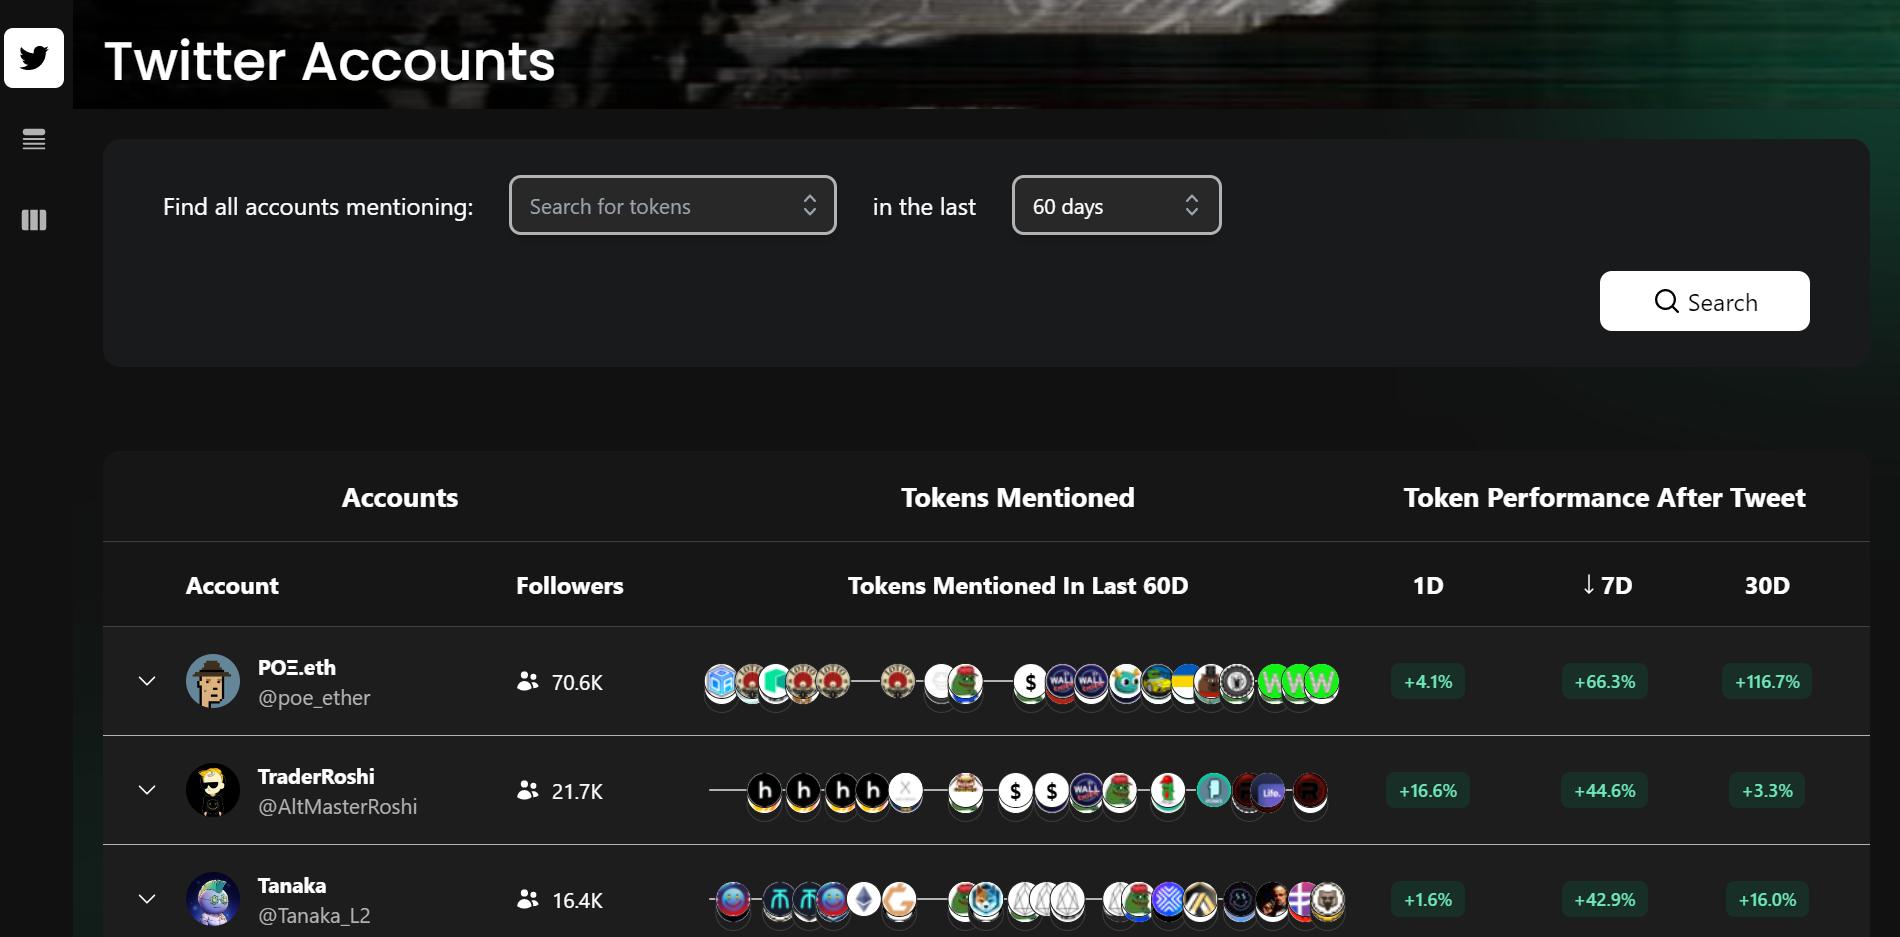1900x937 pixels.
Task: Click the Ethereum token icon in Tanaka row
Action: pyautogui.click(x=864, y=900)
